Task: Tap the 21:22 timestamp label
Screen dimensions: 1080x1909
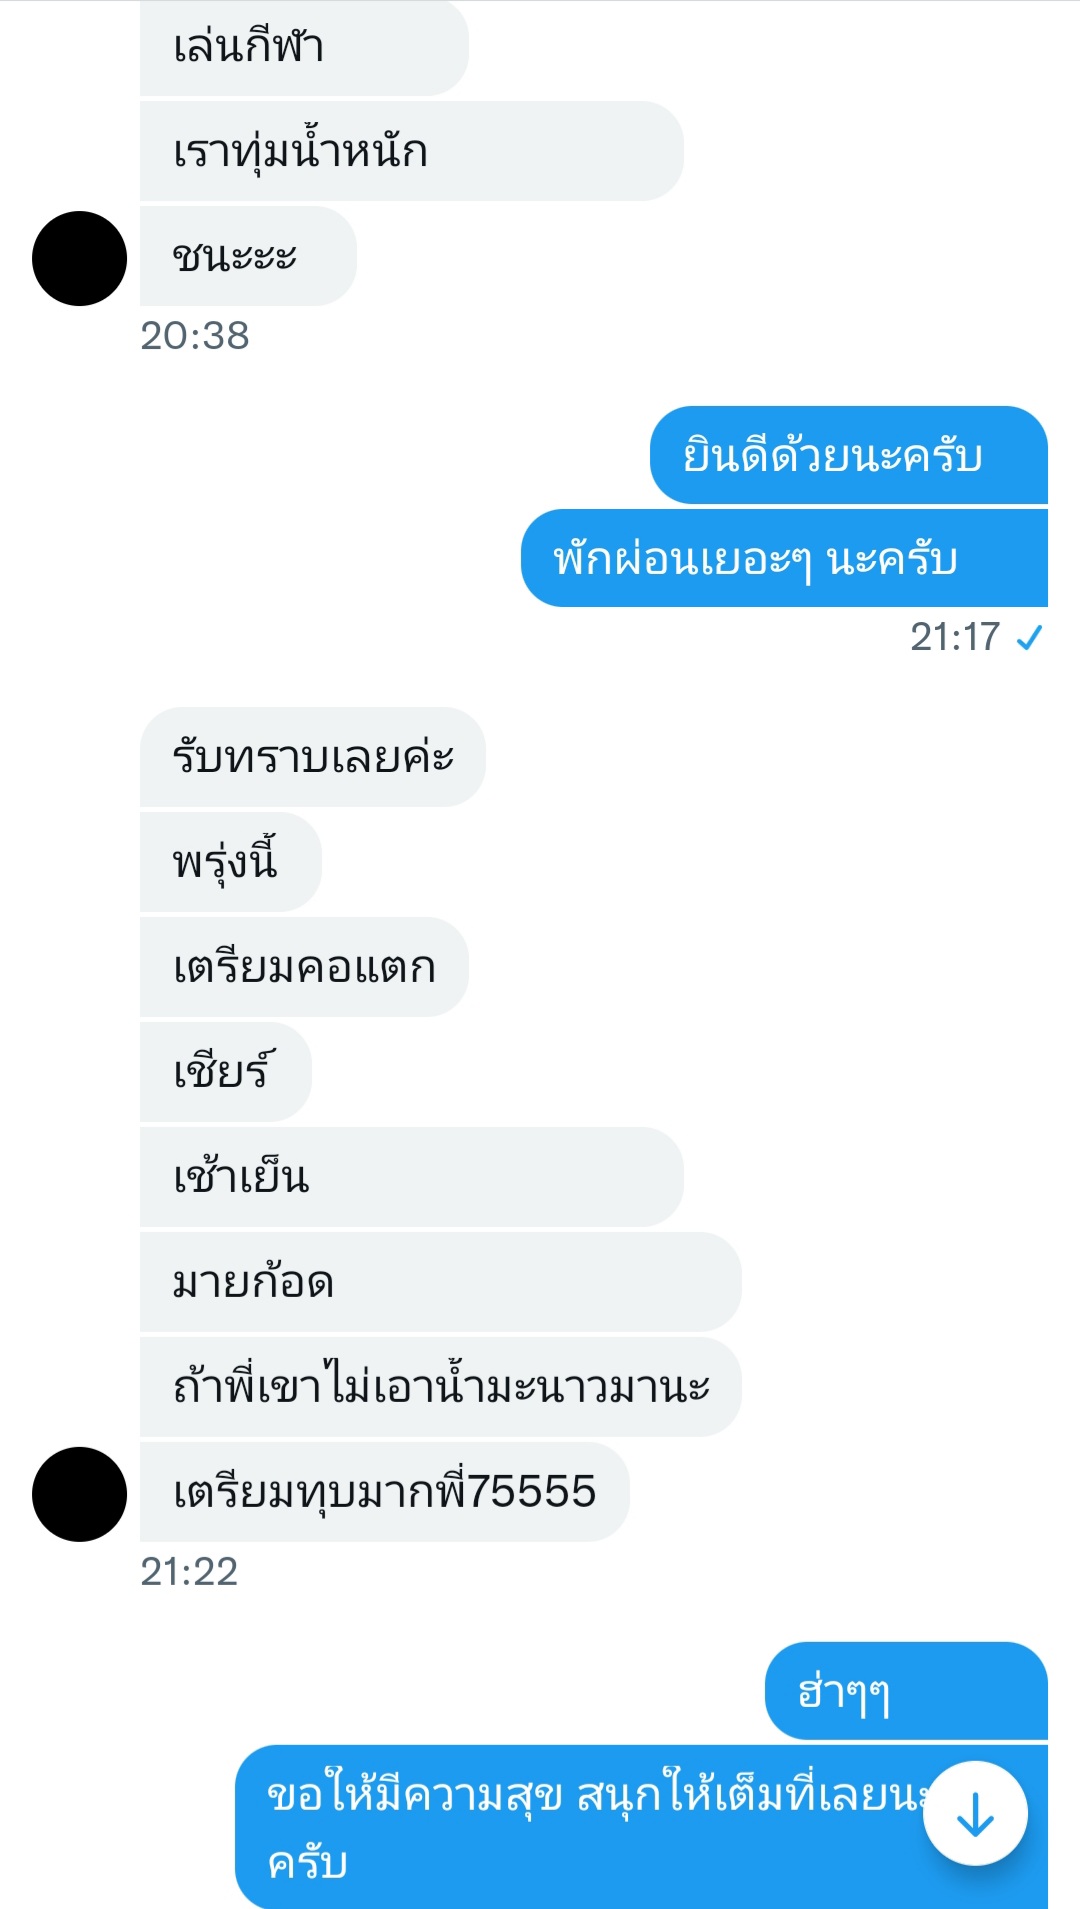Action: pyautogui.click(x=189, y=1572)
